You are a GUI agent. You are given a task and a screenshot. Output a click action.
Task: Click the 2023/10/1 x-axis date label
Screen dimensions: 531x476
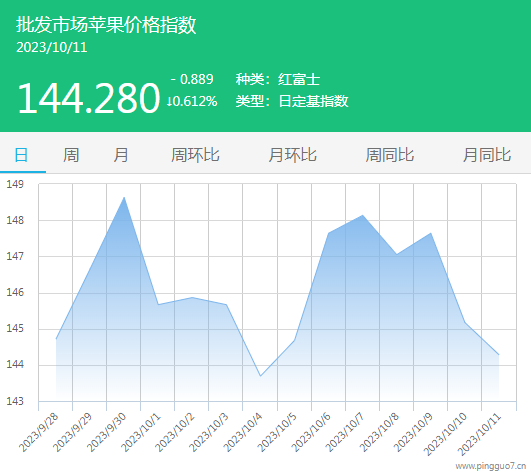(x=141, y=432)
